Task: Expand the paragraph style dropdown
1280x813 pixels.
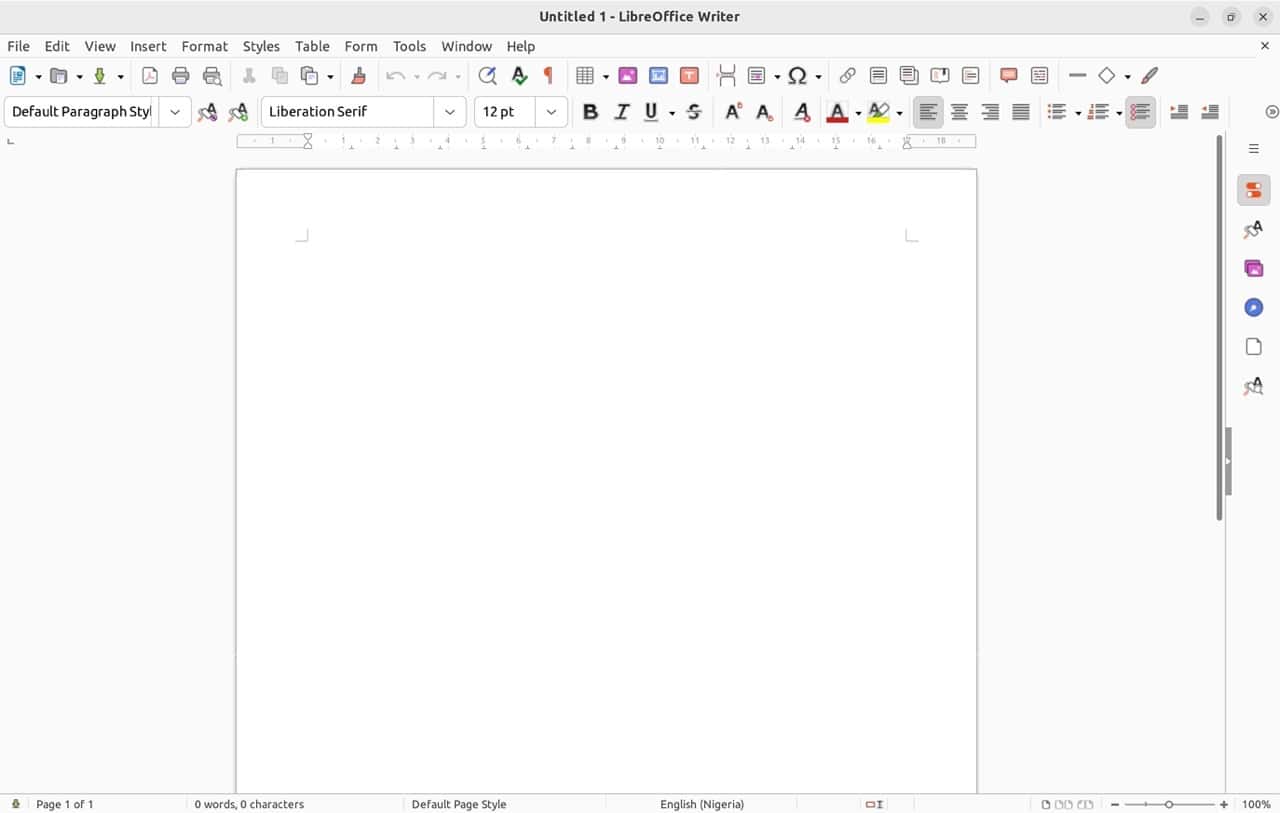Action: 175,111
